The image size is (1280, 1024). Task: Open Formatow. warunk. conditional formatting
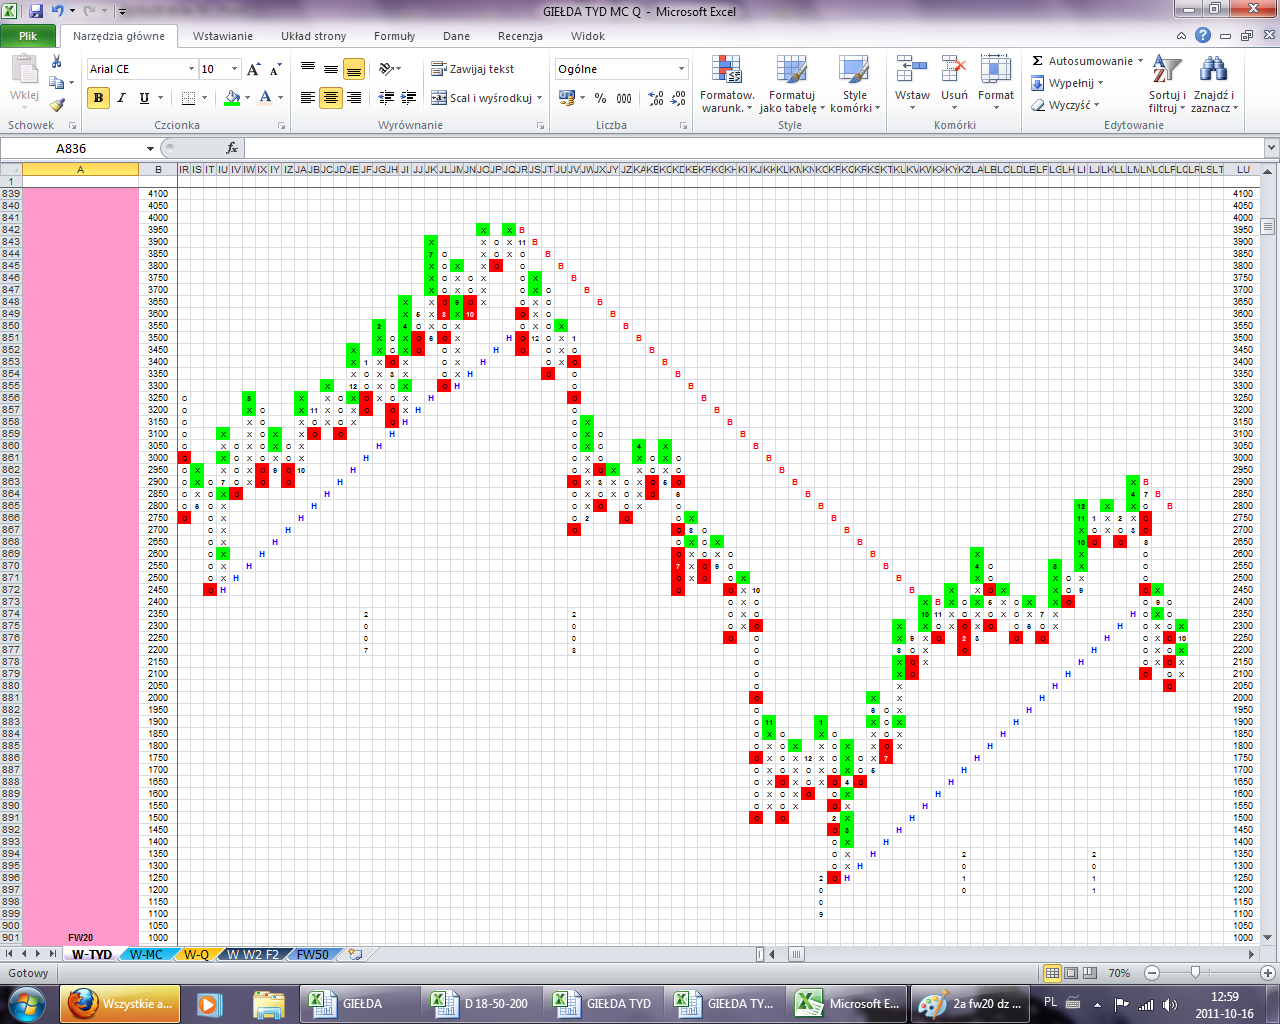[x=727, y=85]
